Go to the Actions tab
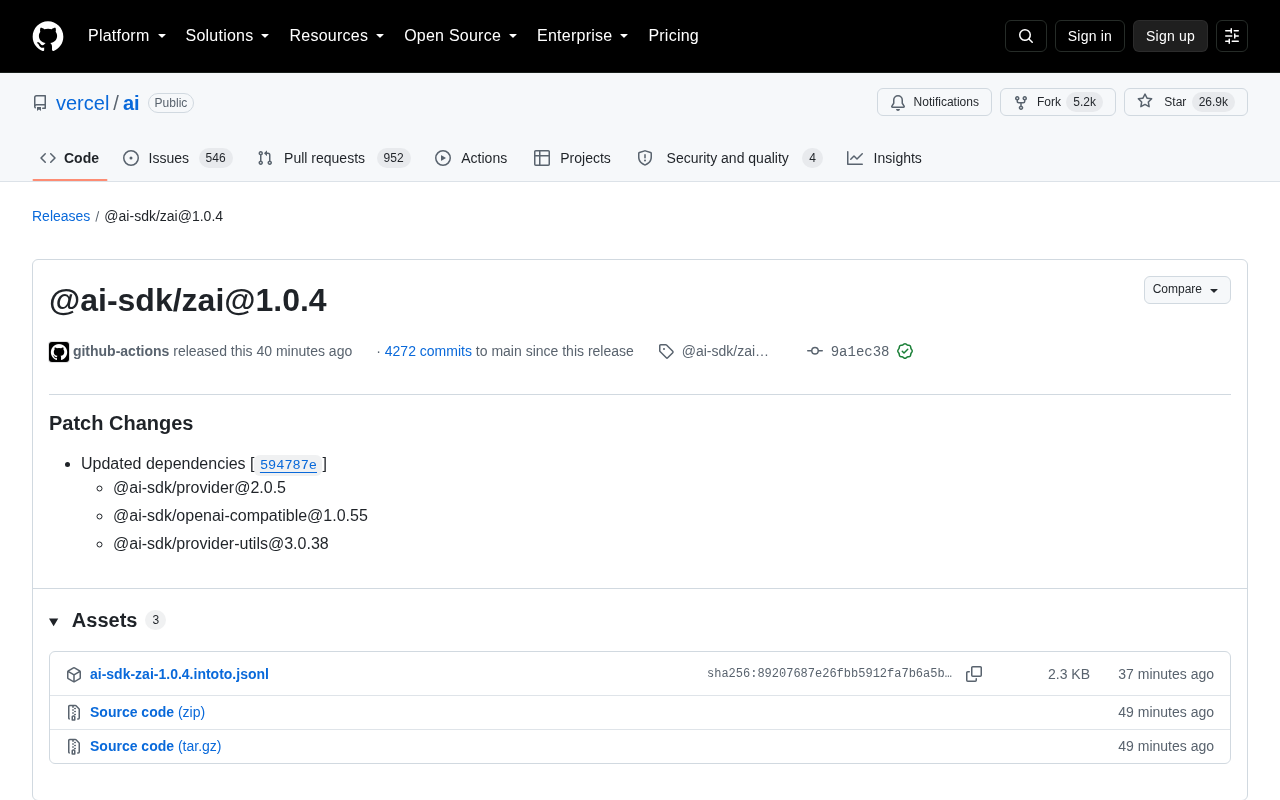This screenshot has height=800, width=1280. pos(471,158)
